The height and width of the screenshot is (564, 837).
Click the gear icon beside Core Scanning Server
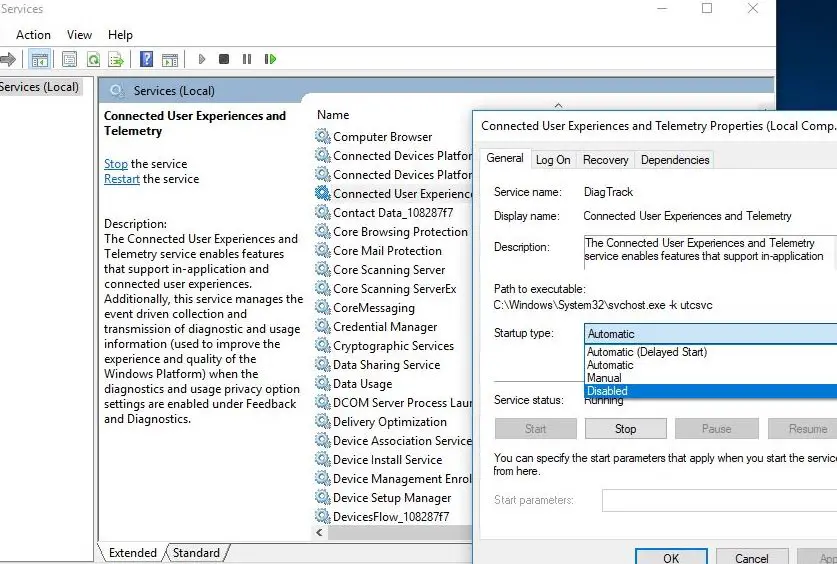(322, 269)
